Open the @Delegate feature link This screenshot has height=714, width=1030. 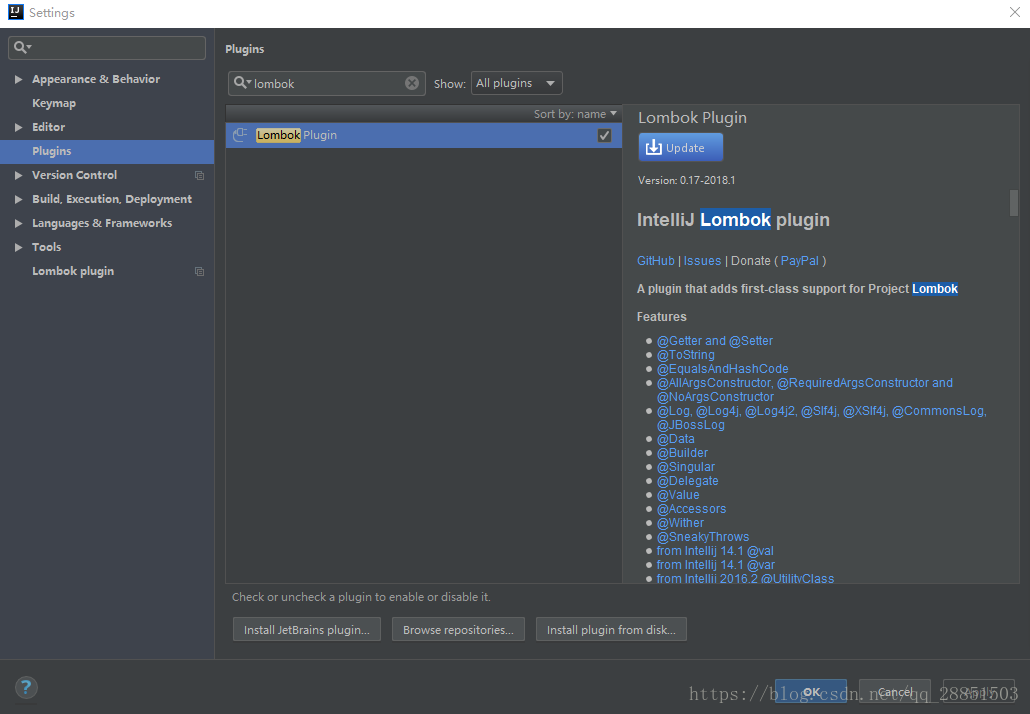point(687,481)
